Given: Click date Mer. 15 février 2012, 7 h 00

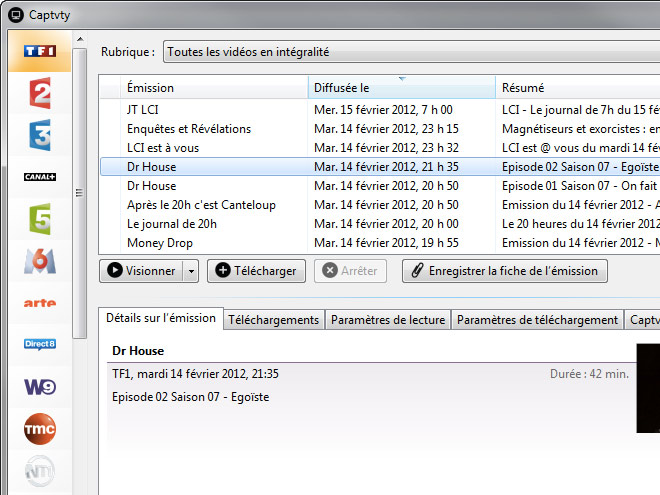Looking at the screenshot, I should pos(383,110).
